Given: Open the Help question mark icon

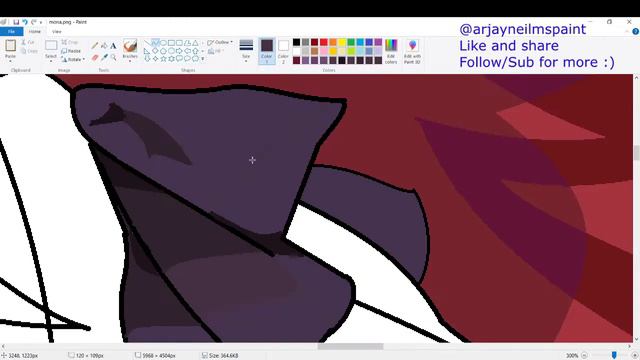Looking at the screenshot, I should (x=635, y=31).
